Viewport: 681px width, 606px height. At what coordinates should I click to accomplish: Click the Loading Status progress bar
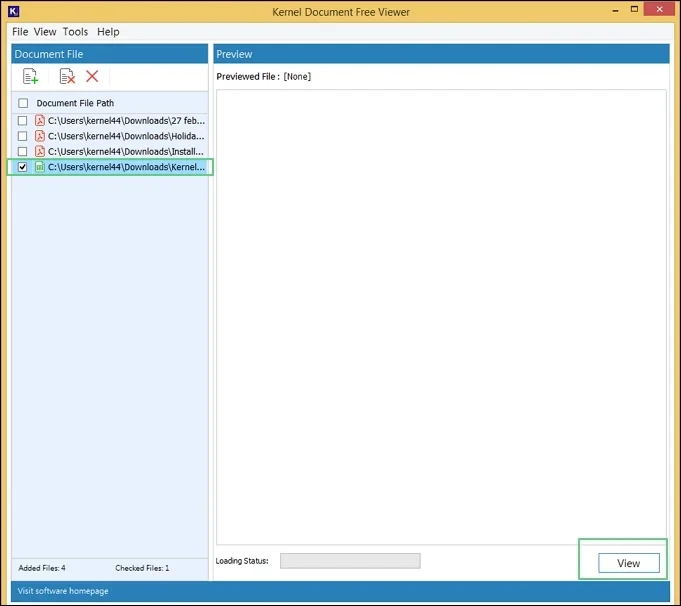pos(350,561)
